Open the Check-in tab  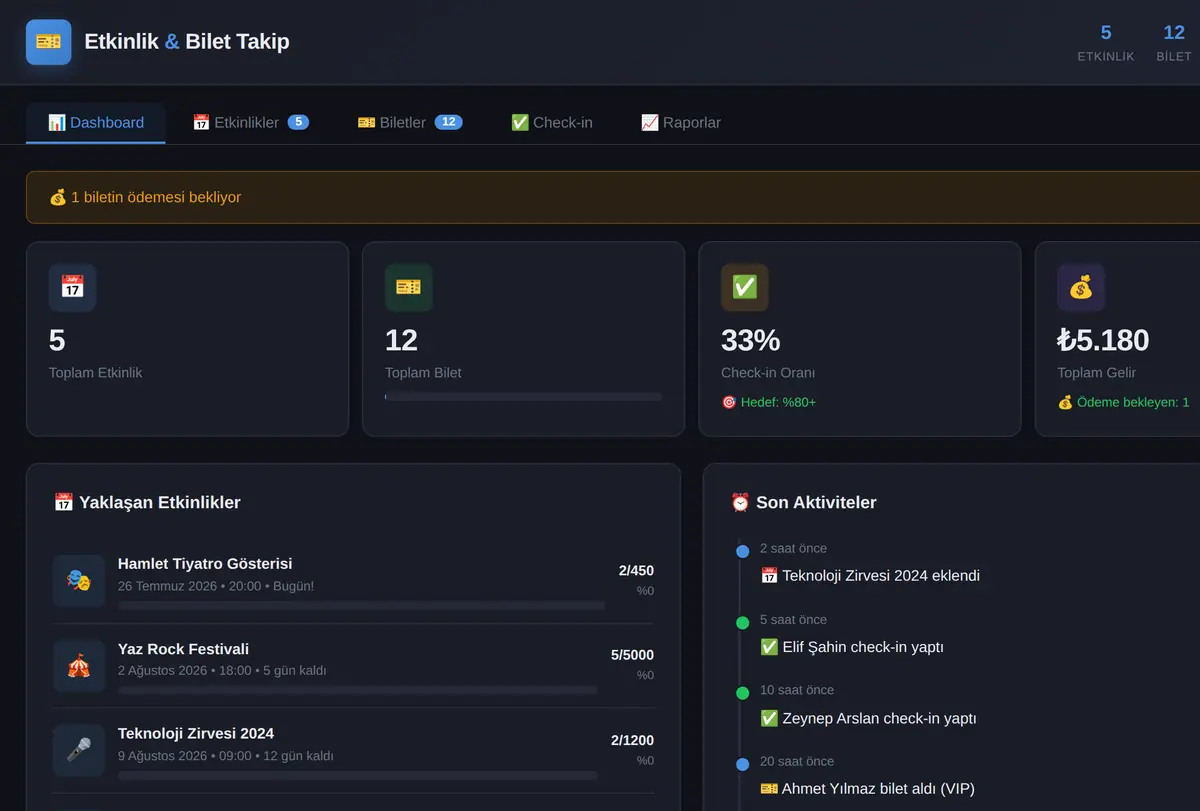(552, 123)
